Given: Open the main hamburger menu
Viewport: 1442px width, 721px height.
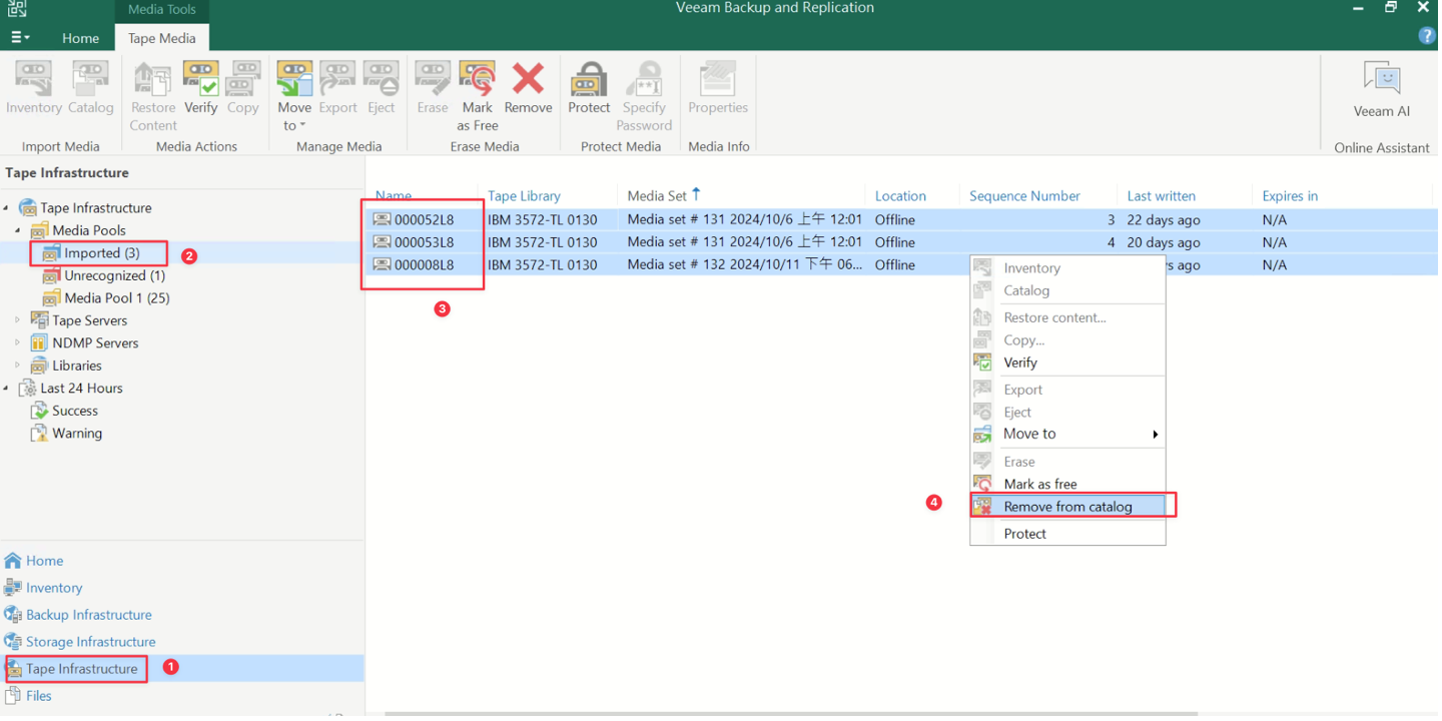Looking at the screenshot, I should tap(20, 37).
